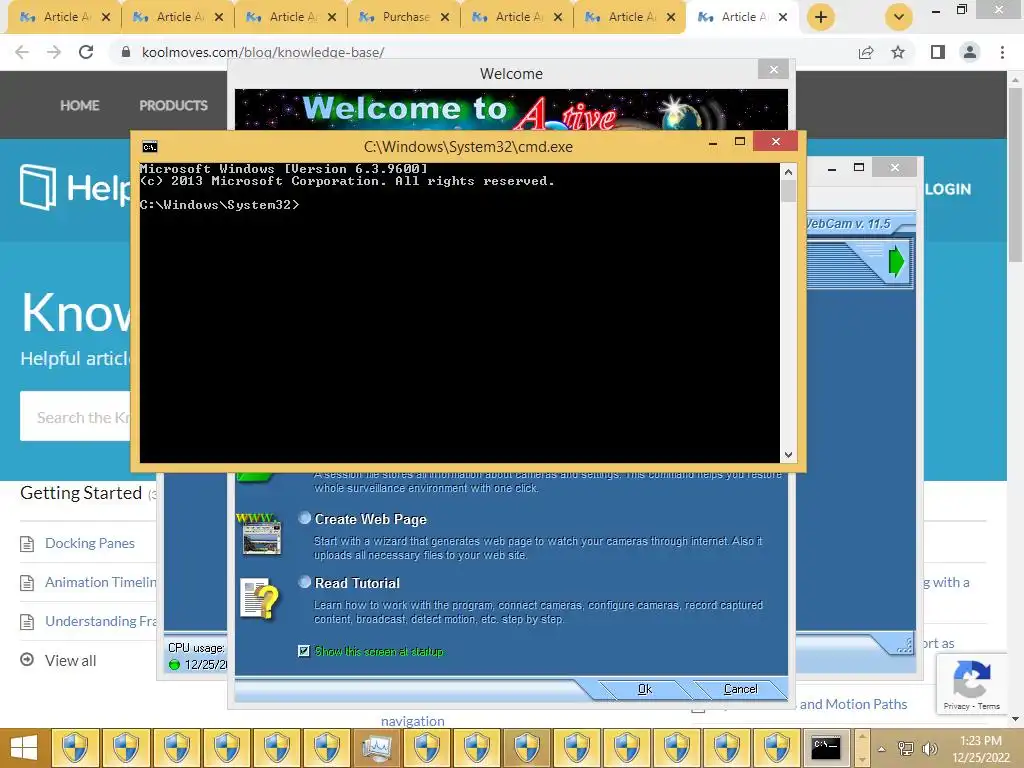Screen dimensions: 1024x768
Task: Go forward in the browser
Action: 54,52
